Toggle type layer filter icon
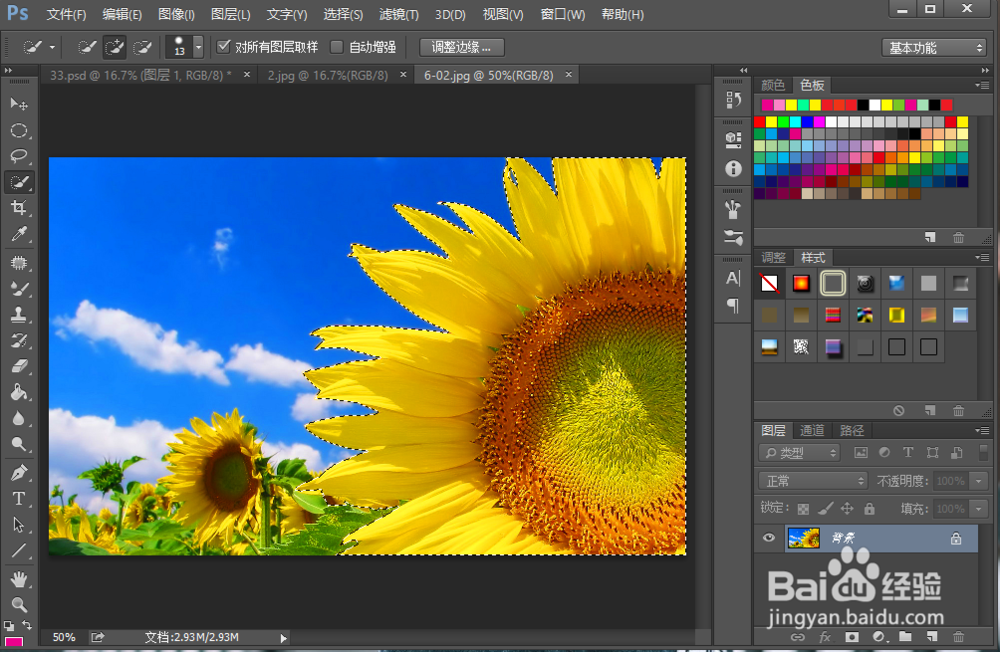 pos(908,452)
